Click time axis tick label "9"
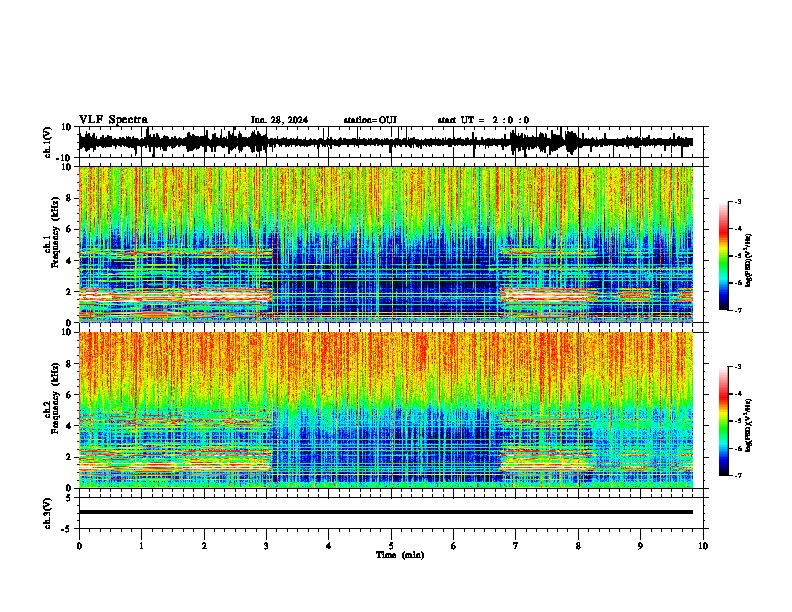 [x=640, y=545]
